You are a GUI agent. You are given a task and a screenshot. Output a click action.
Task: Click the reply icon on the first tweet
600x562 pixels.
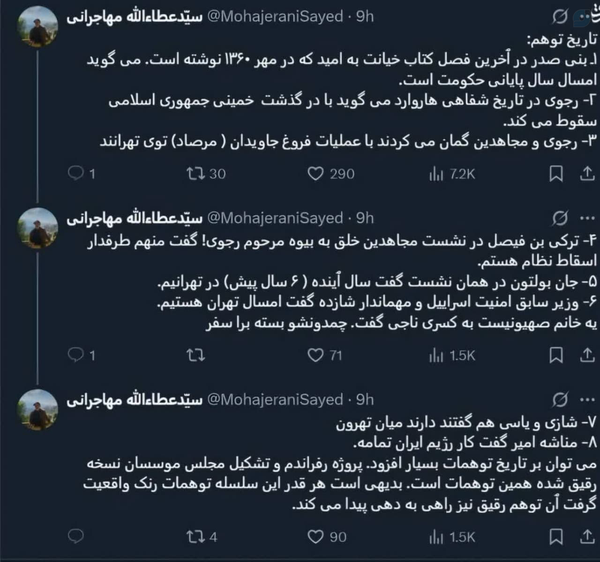tap(75, 174)
